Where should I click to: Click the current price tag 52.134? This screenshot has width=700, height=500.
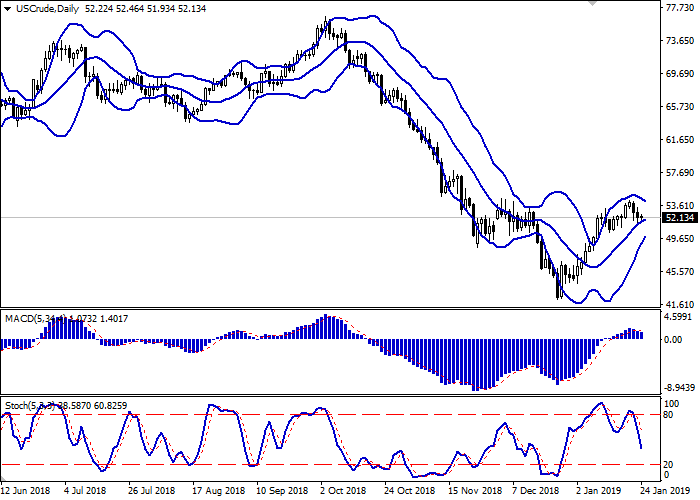[x=679, y=217]
